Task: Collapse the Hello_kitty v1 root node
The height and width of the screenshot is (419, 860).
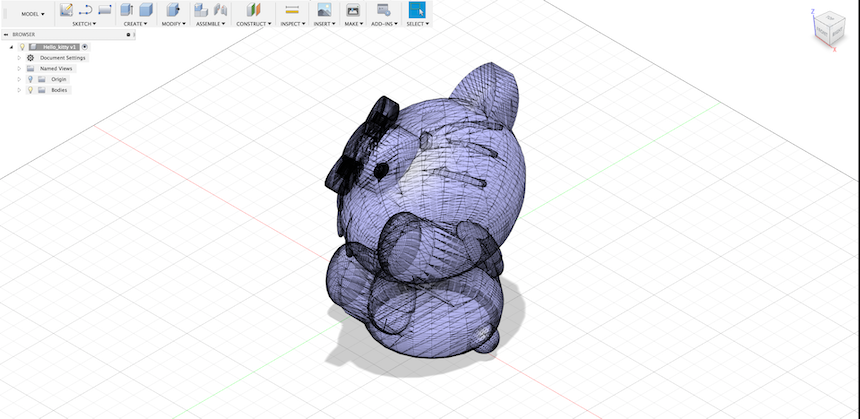Action: (x=12, y=47)
